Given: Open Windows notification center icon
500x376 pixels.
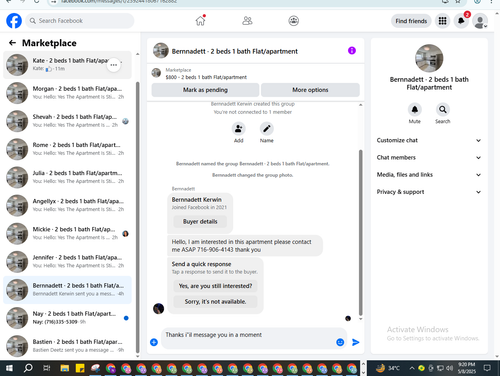Looking at the screenshot, I should tap(487, 368).
